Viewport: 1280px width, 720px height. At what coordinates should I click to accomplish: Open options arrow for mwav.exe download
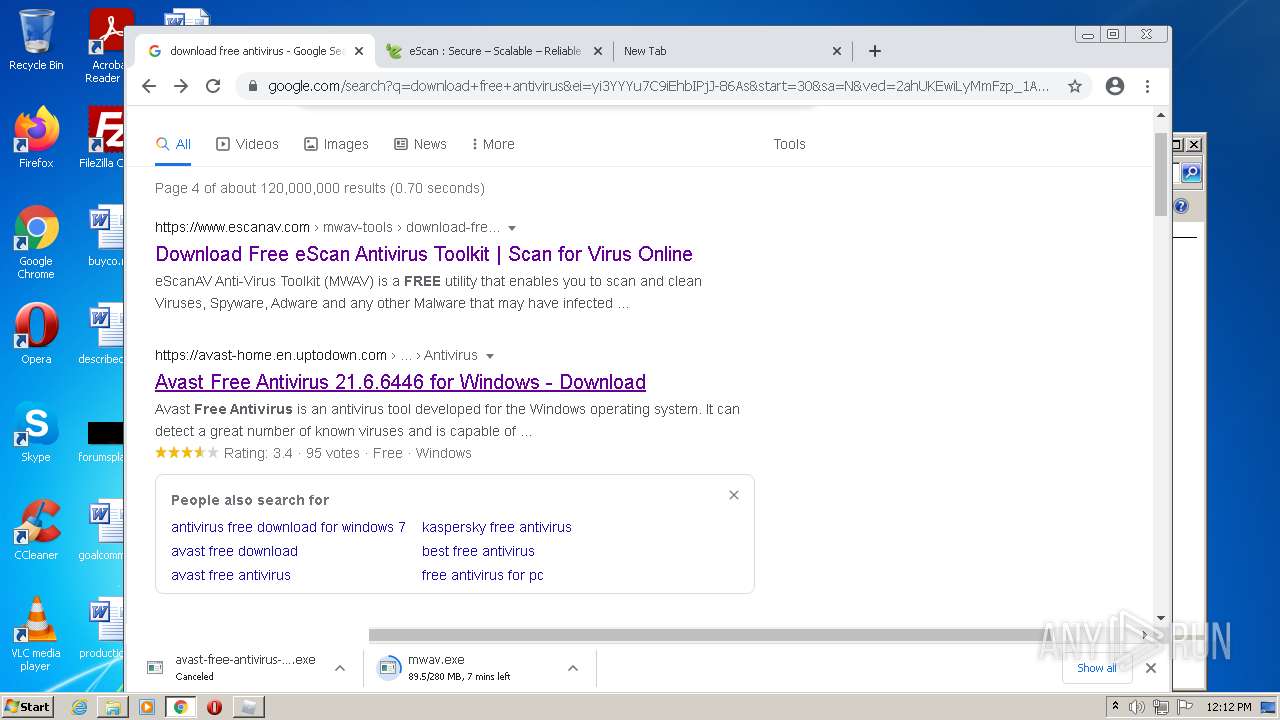[573, 668]
